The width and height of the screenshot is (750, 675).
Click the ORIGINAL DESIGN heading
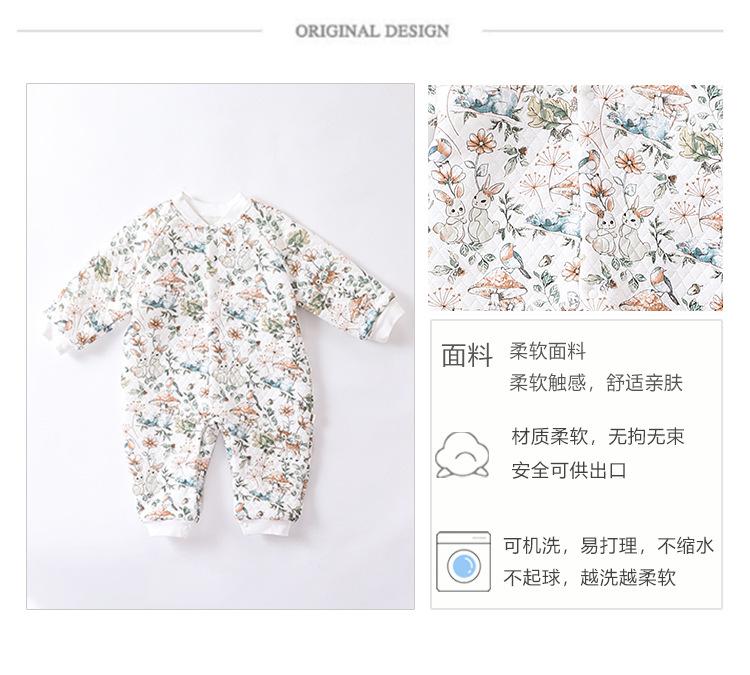[x=372, y=31]
